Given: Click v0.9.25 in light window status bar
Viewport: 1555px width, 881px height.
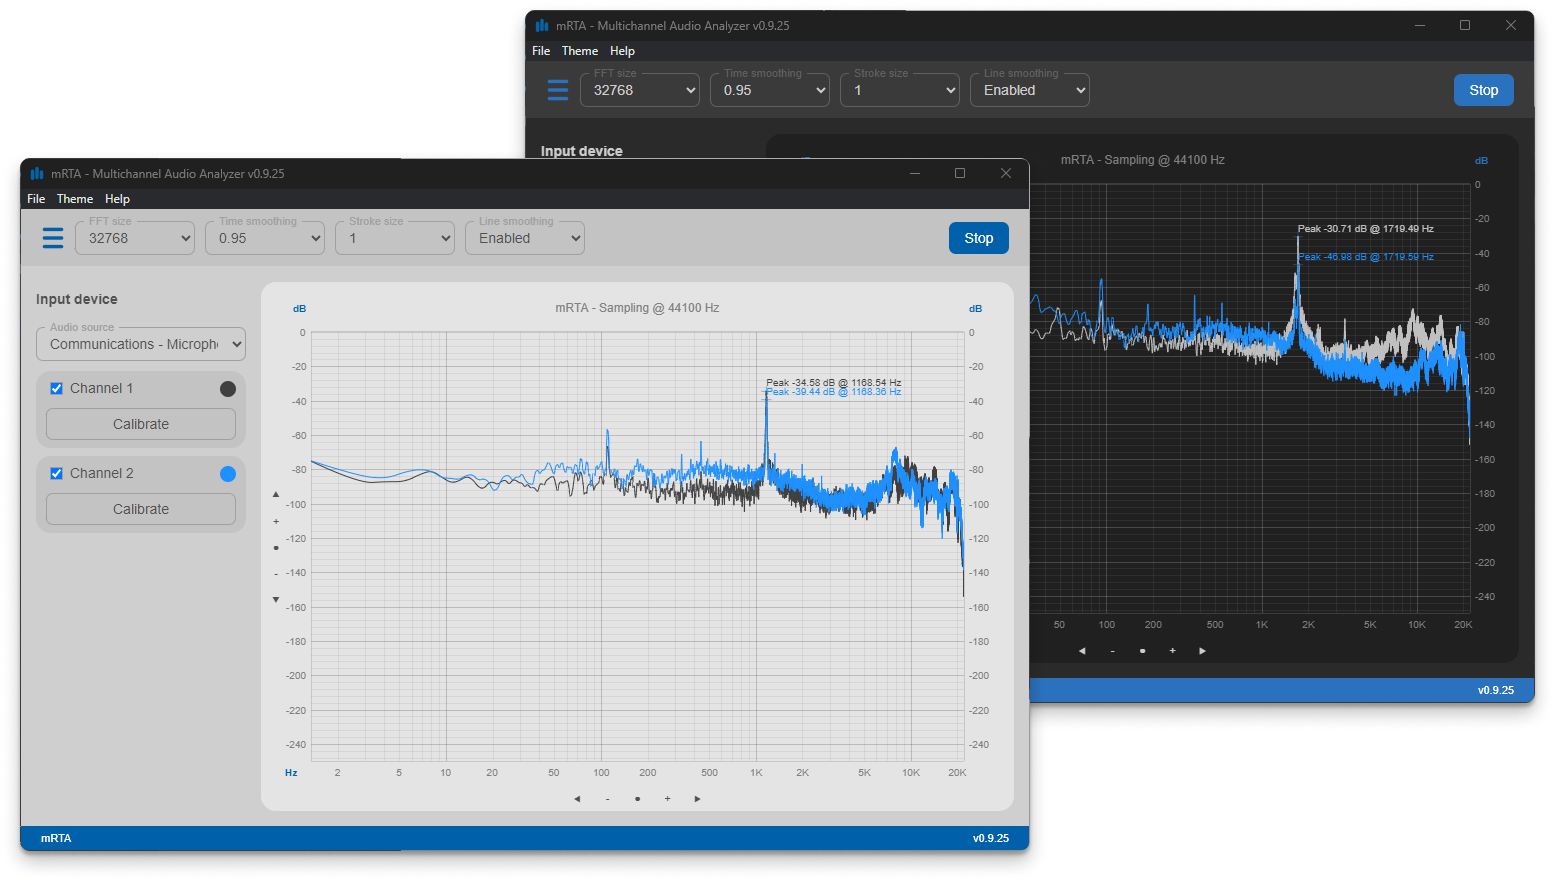Looking at the screenshot, I should [x=991, y=838].
